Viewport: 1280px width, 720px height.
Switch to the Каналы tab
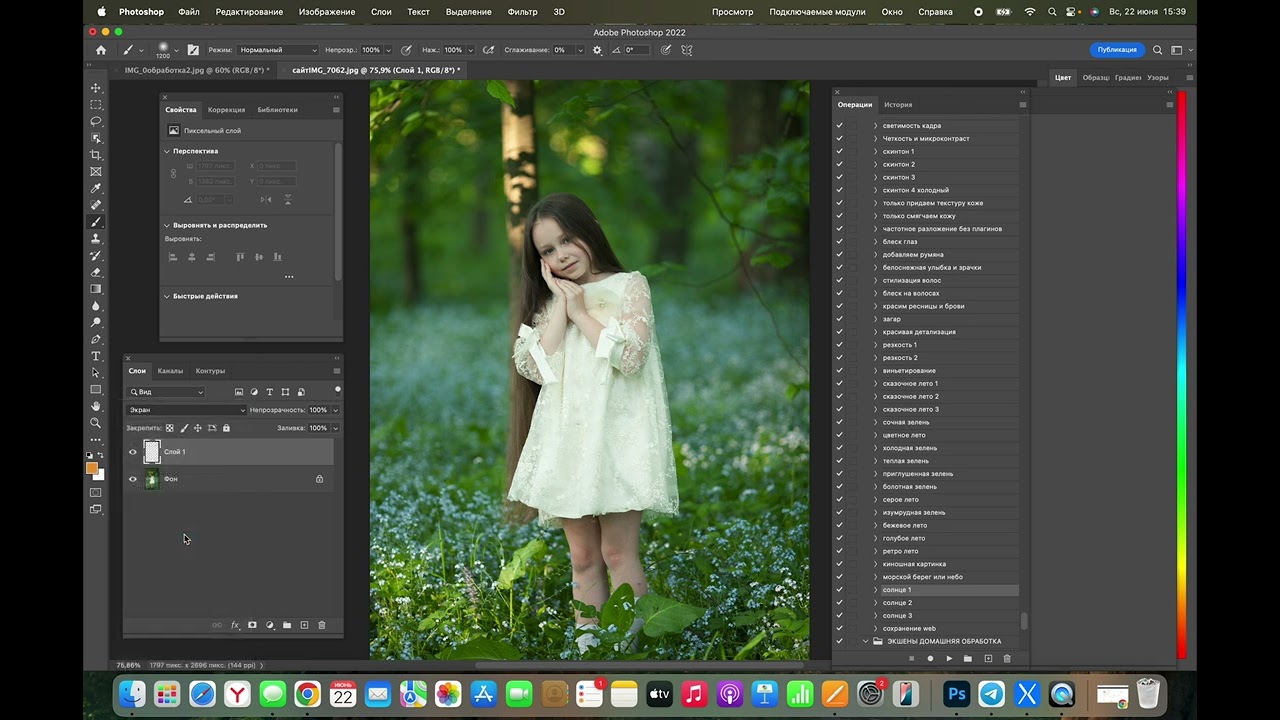(x=170, y=371)
